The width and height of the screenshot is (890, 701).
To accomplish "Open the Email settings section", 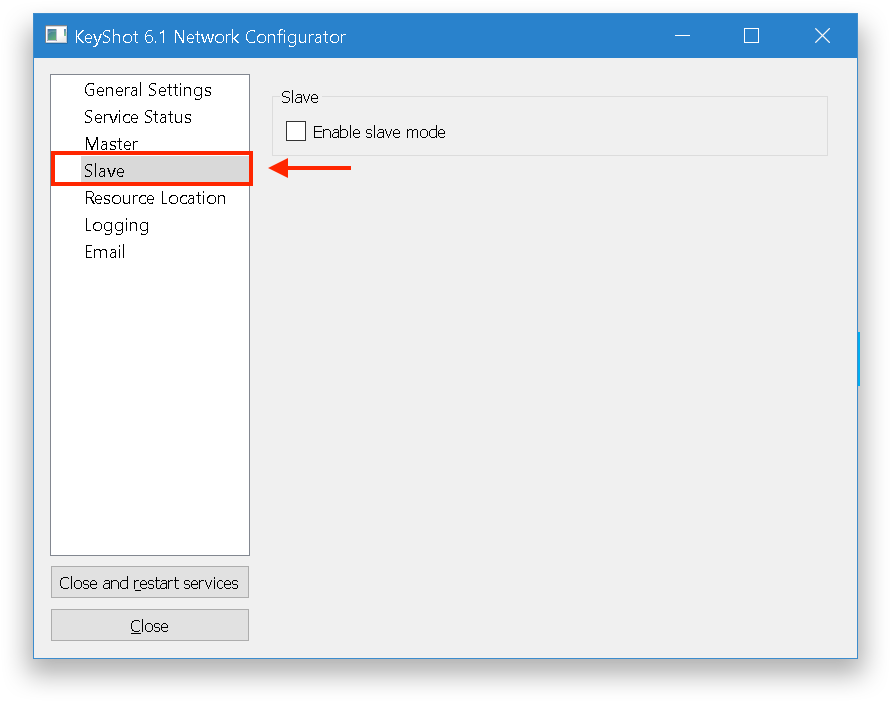I will click(105, 252).
